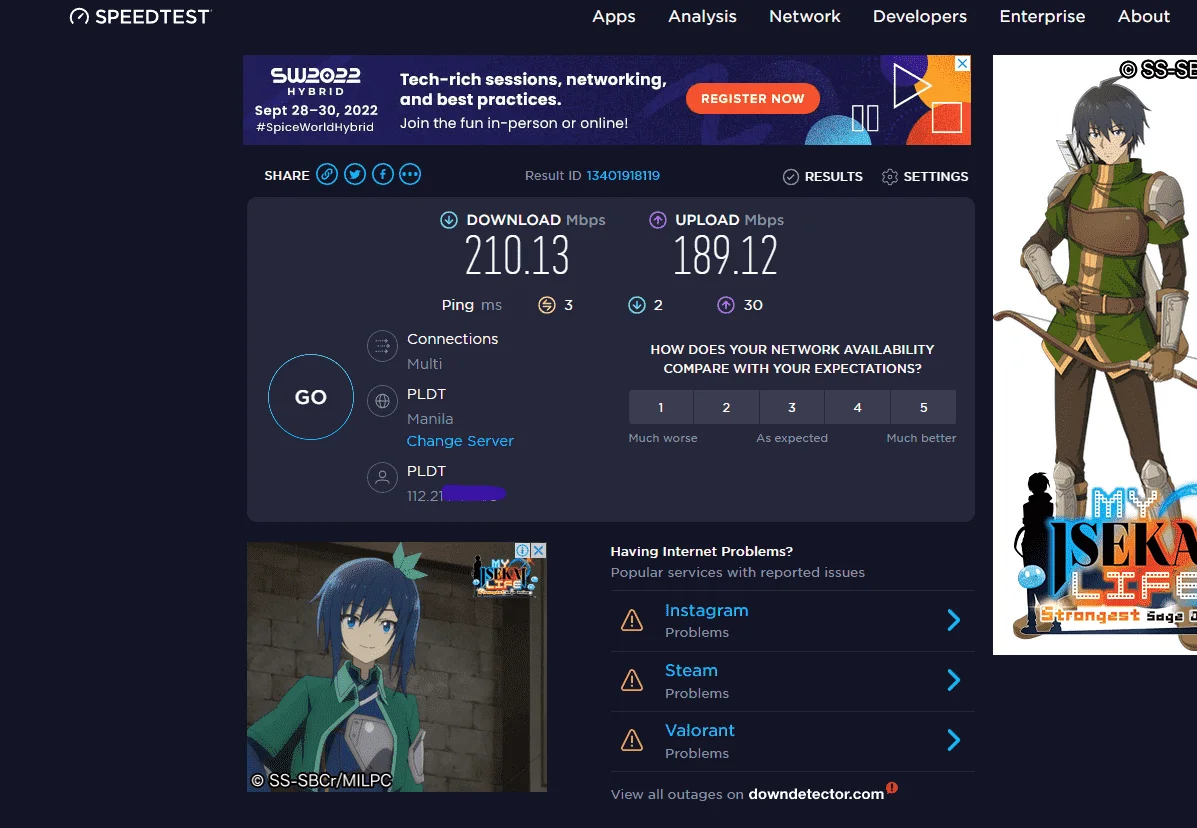Expand Valorant problems chevron

pyautogui.click(x=953, y=740)
